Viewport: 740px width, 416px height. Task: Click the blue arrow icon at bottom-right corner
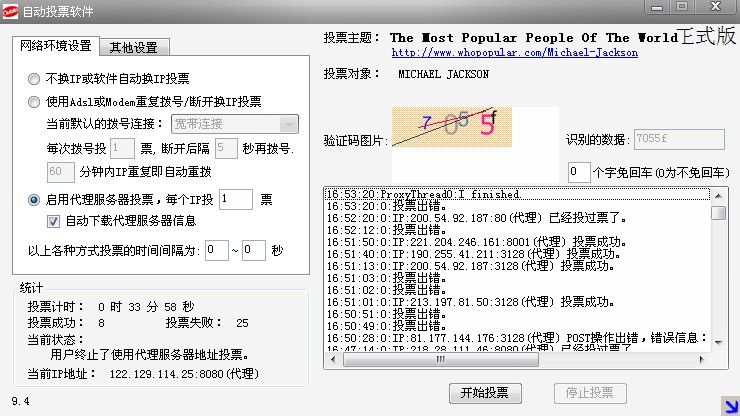730,406
